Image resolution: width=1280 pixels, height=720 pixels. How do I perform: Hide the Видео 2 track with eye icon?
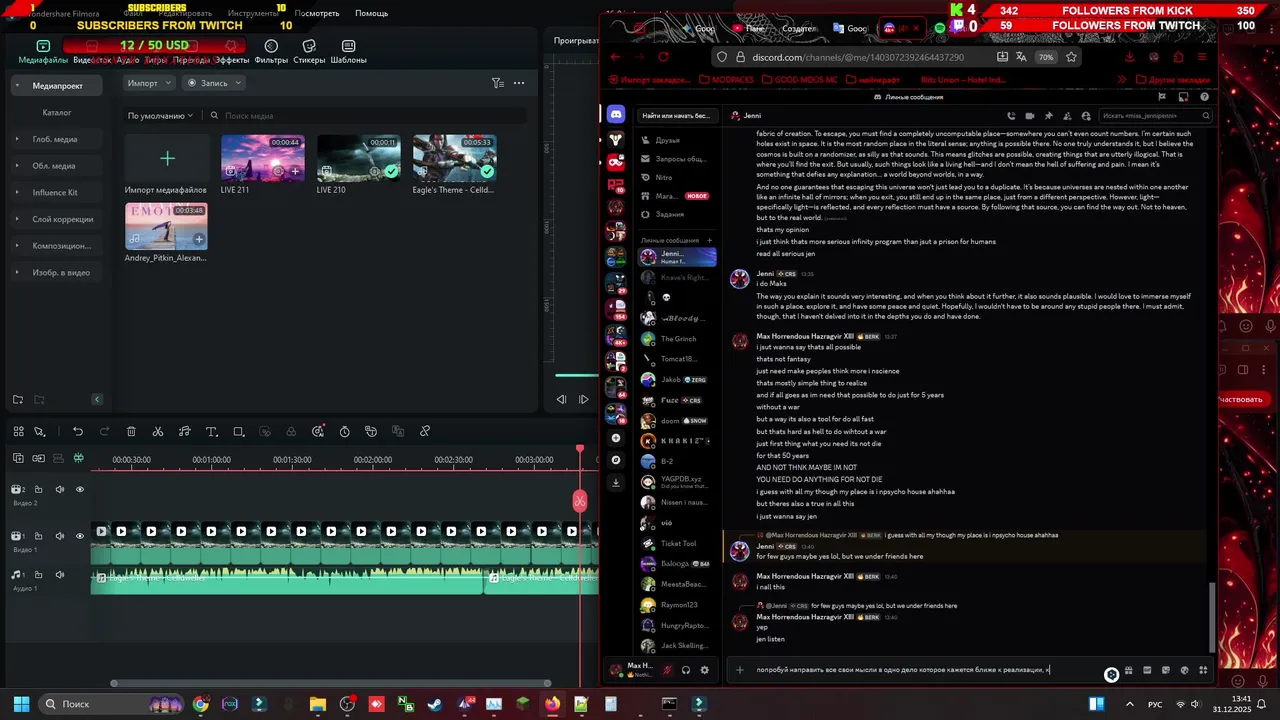pyautogui.click(x=80, y=490)
